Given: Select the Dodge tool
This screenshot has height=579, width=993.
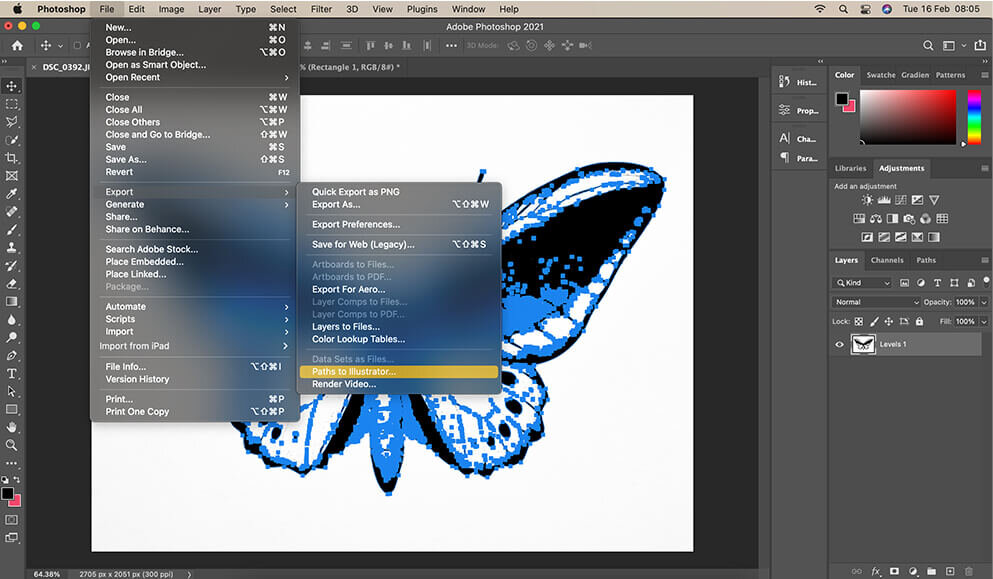Looking at the screenshot, I should (x=11, y=338).
